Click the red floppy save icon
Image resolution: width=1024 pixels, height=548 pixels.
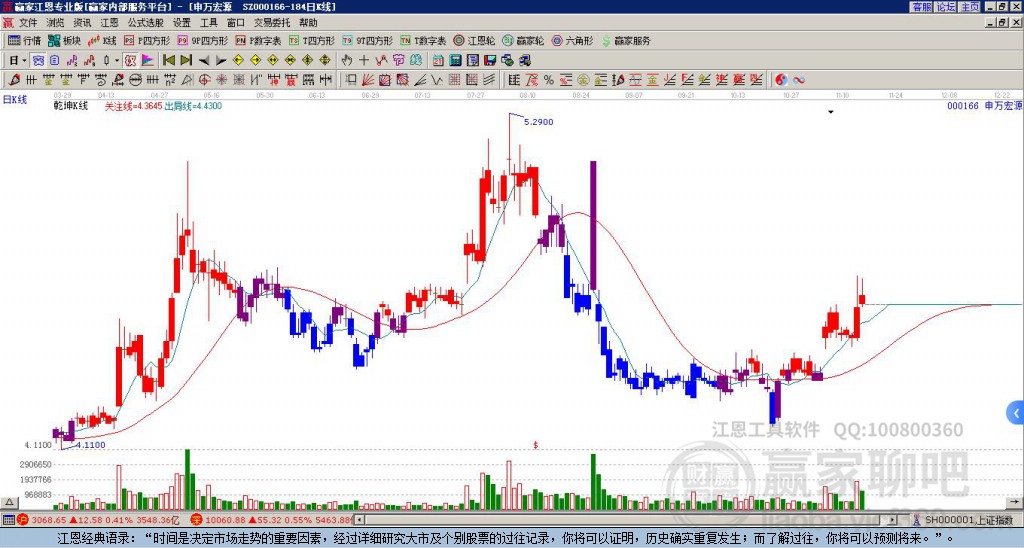[x=490, y=61]
